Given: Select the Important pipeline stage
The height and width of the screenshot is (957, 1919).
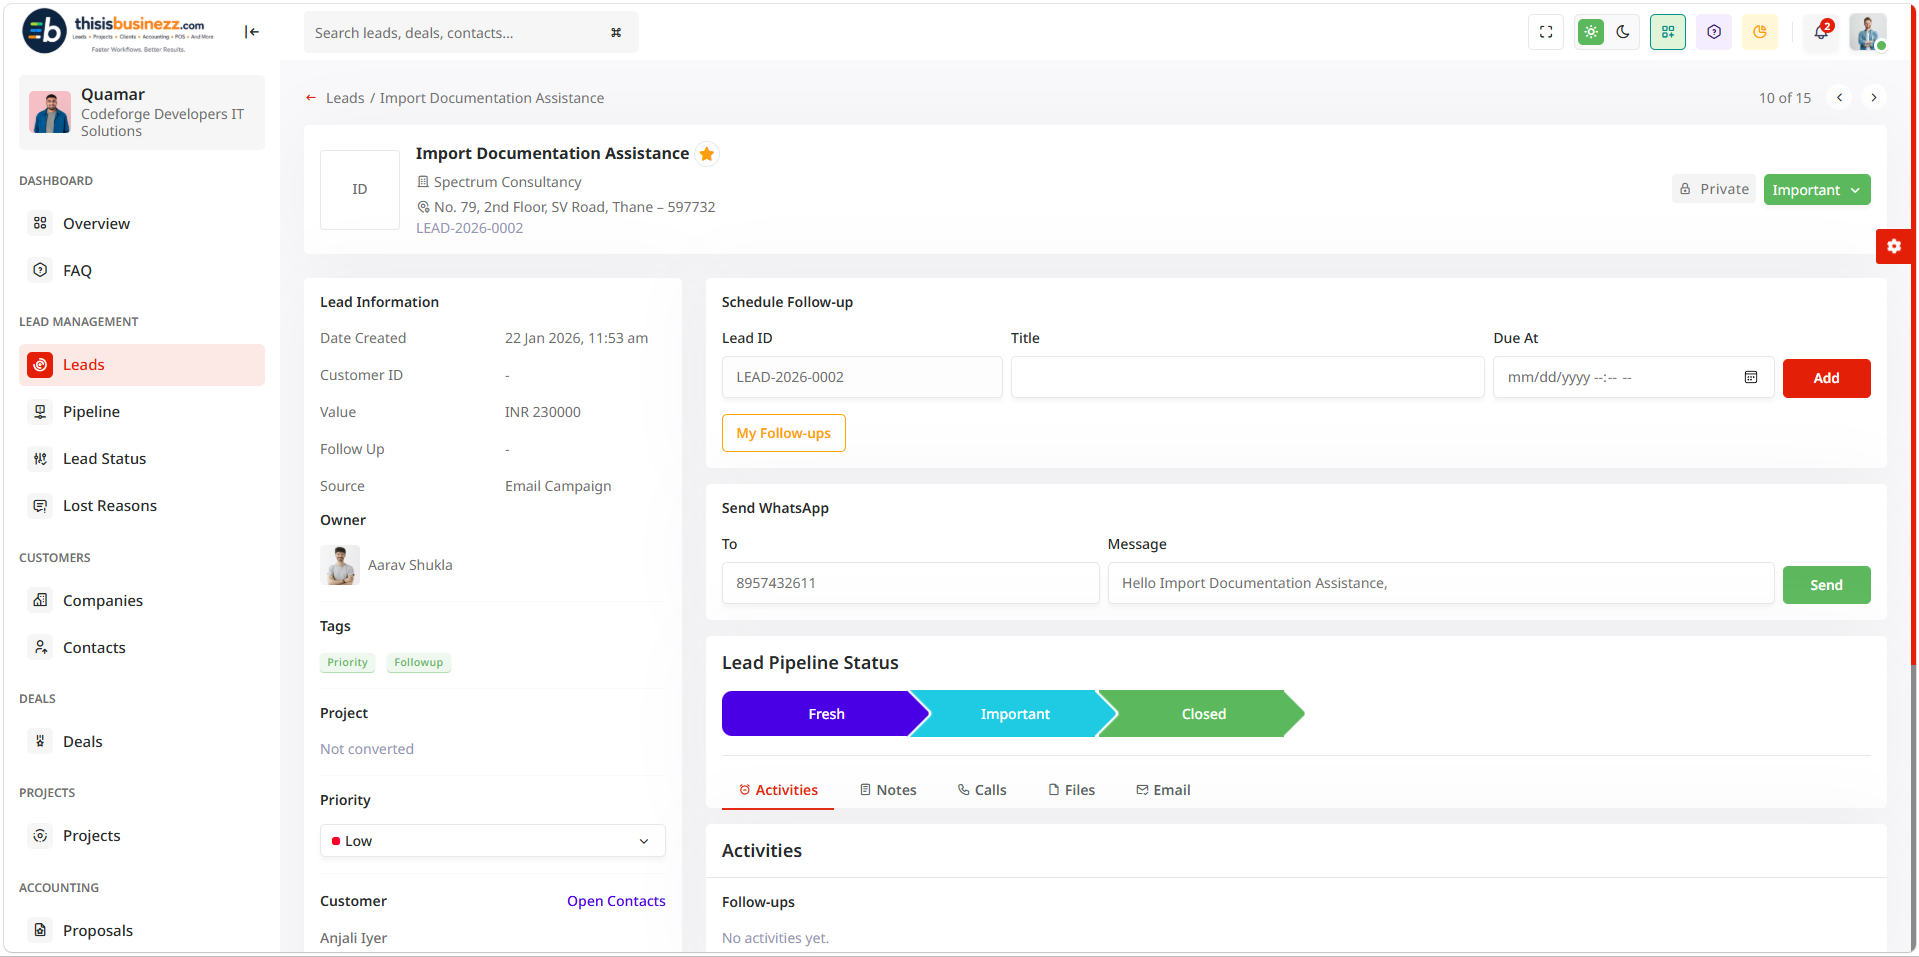Looking at the screenshot, I should (x=1014, y=714).
